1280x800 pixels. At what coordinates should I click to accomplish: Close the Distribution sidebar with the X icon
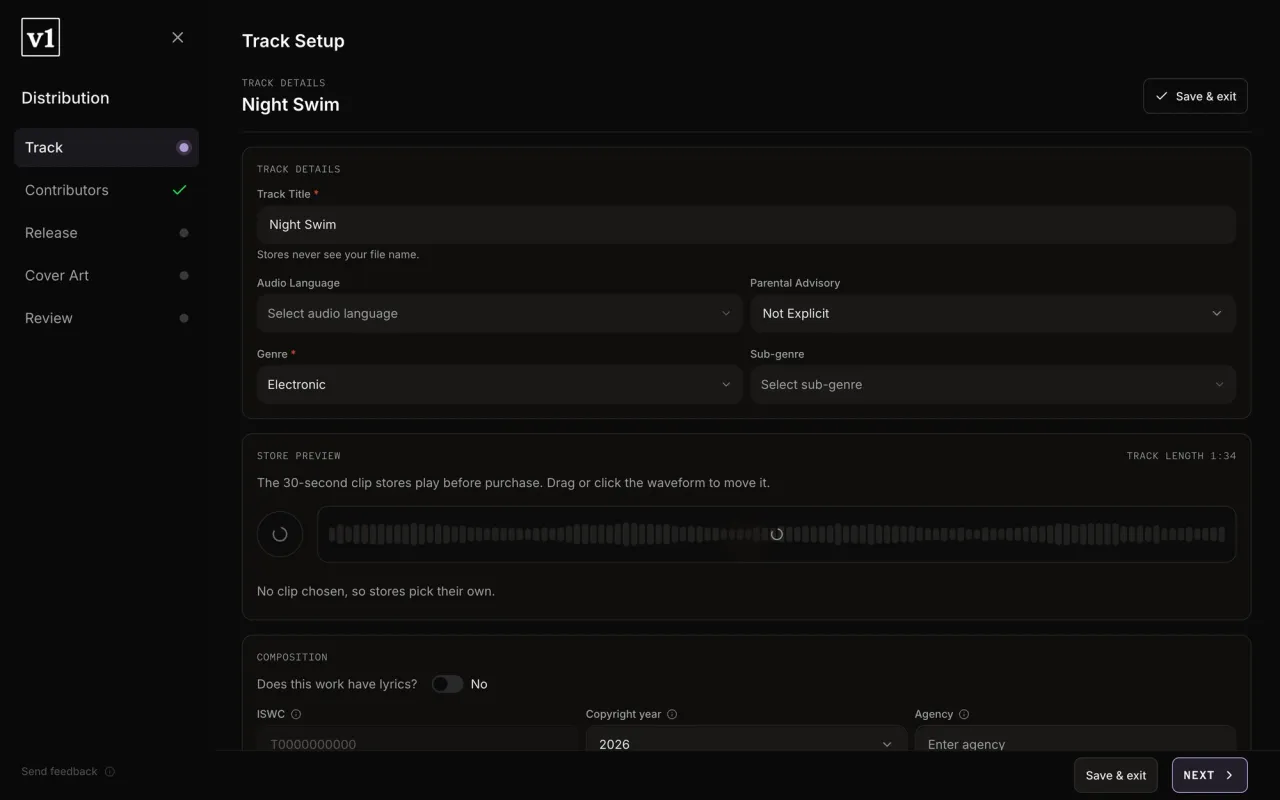[x=177, y=37]
